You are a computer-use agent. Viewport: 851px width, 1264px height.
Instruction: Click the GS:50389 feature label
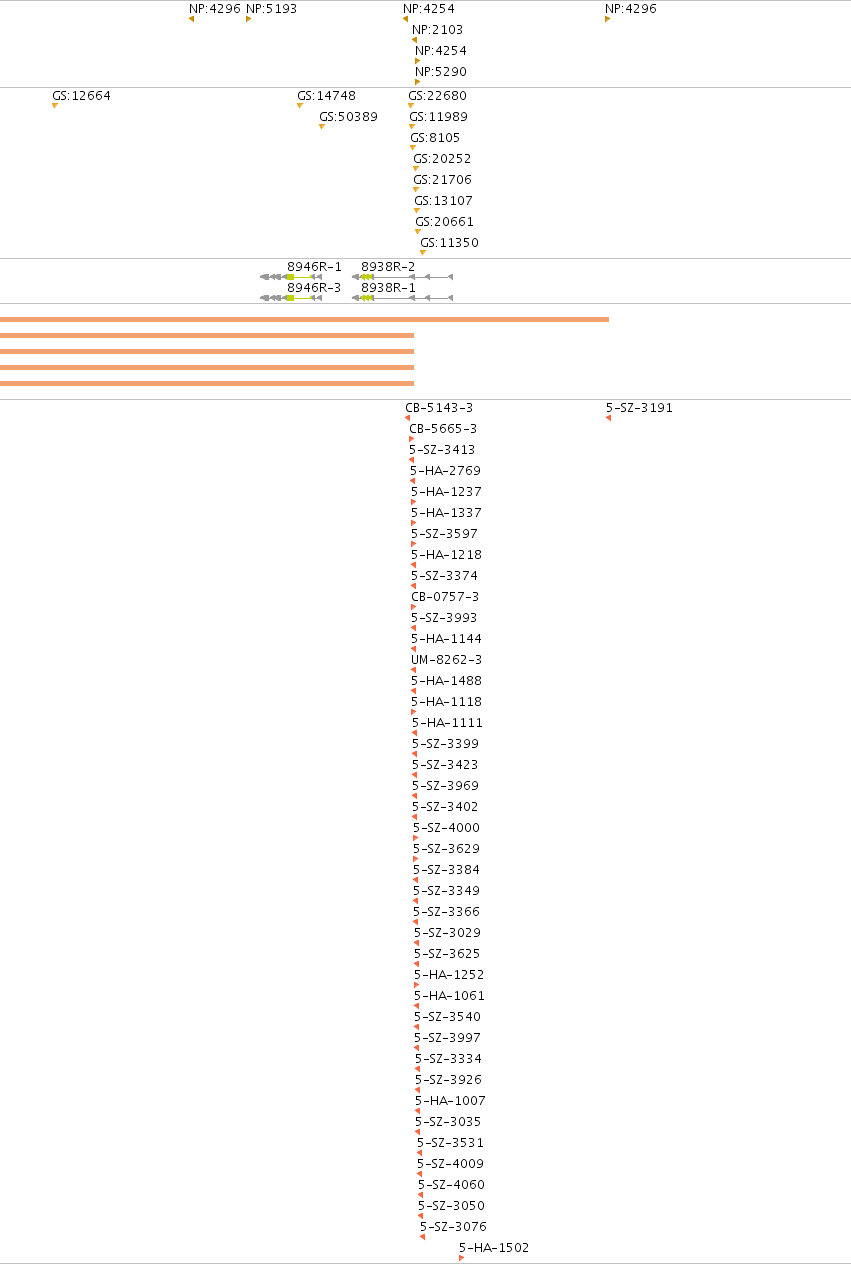tap(348, 117)
